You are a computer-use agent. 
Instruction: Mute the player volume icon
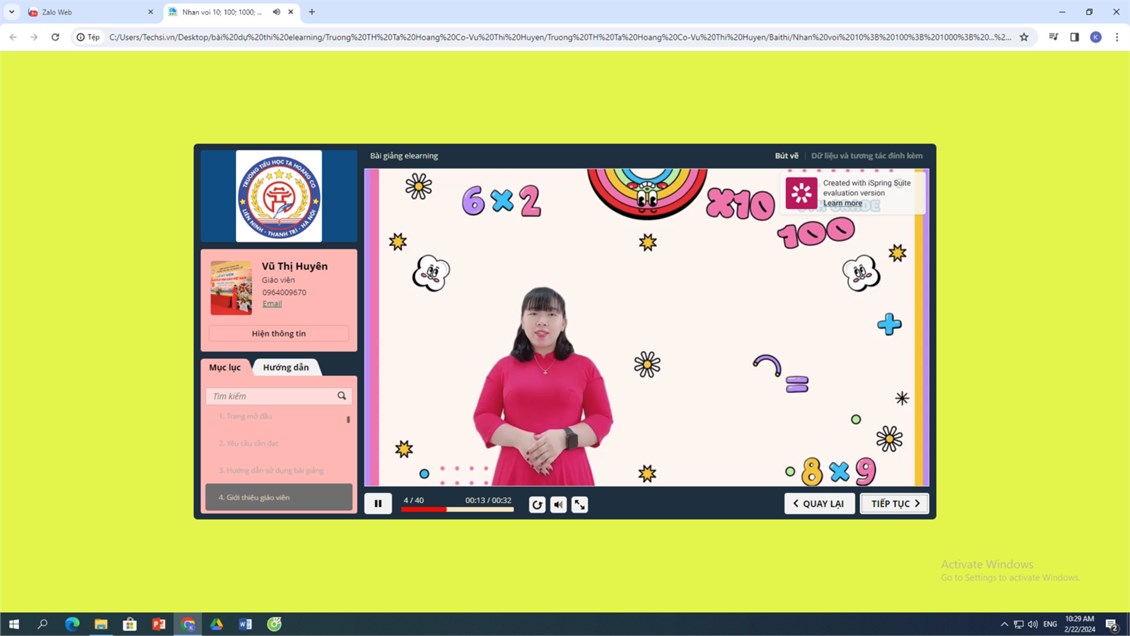[559, 505]
